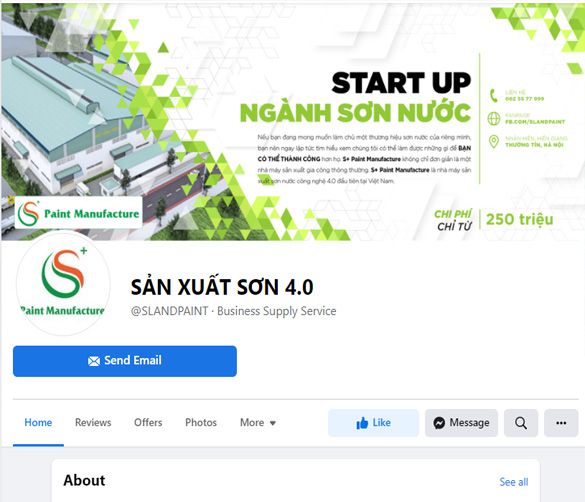Open the three-dots more options button
585x502 pixels.
coord(561,423)
